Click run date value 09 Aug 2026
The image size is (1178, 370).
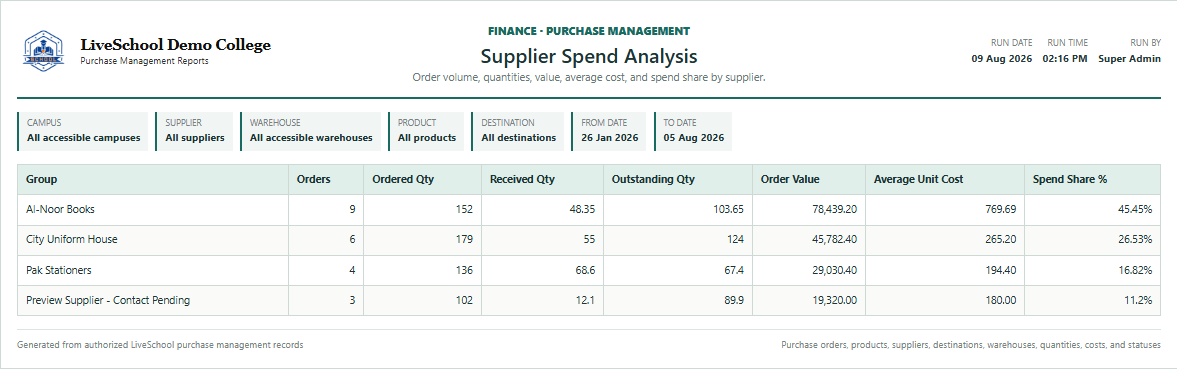point(1001,59)
